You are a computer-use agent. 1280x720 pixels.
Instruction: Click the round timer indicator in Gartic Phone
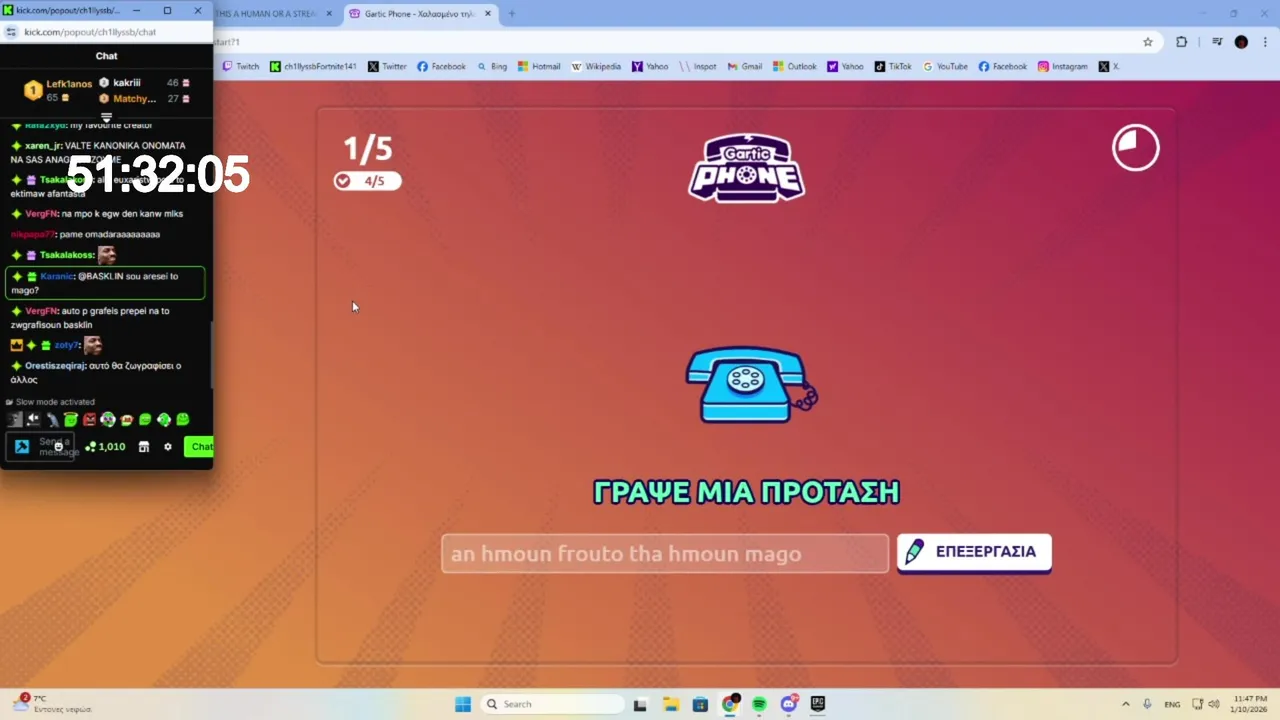coord(1136,148)
